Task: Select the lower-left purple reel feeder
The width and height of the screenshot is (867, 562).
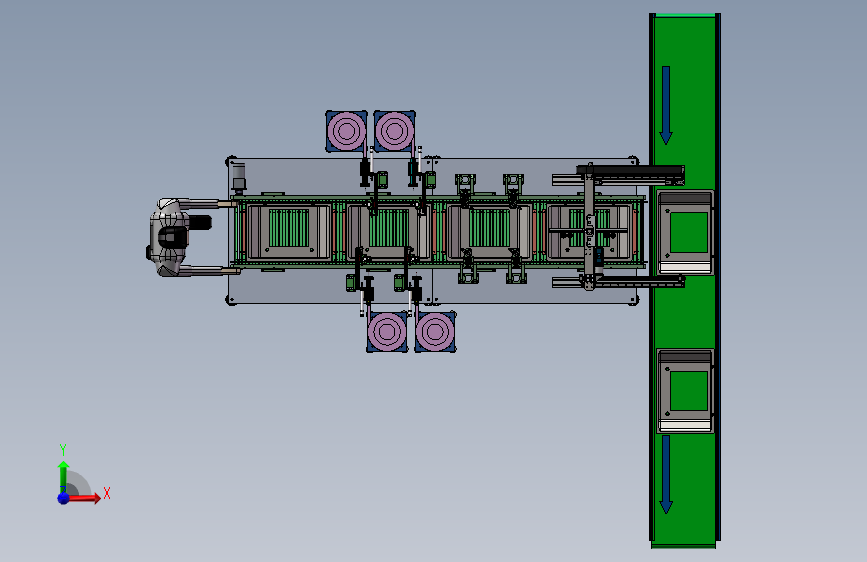Action: click(x=387, y=331)
